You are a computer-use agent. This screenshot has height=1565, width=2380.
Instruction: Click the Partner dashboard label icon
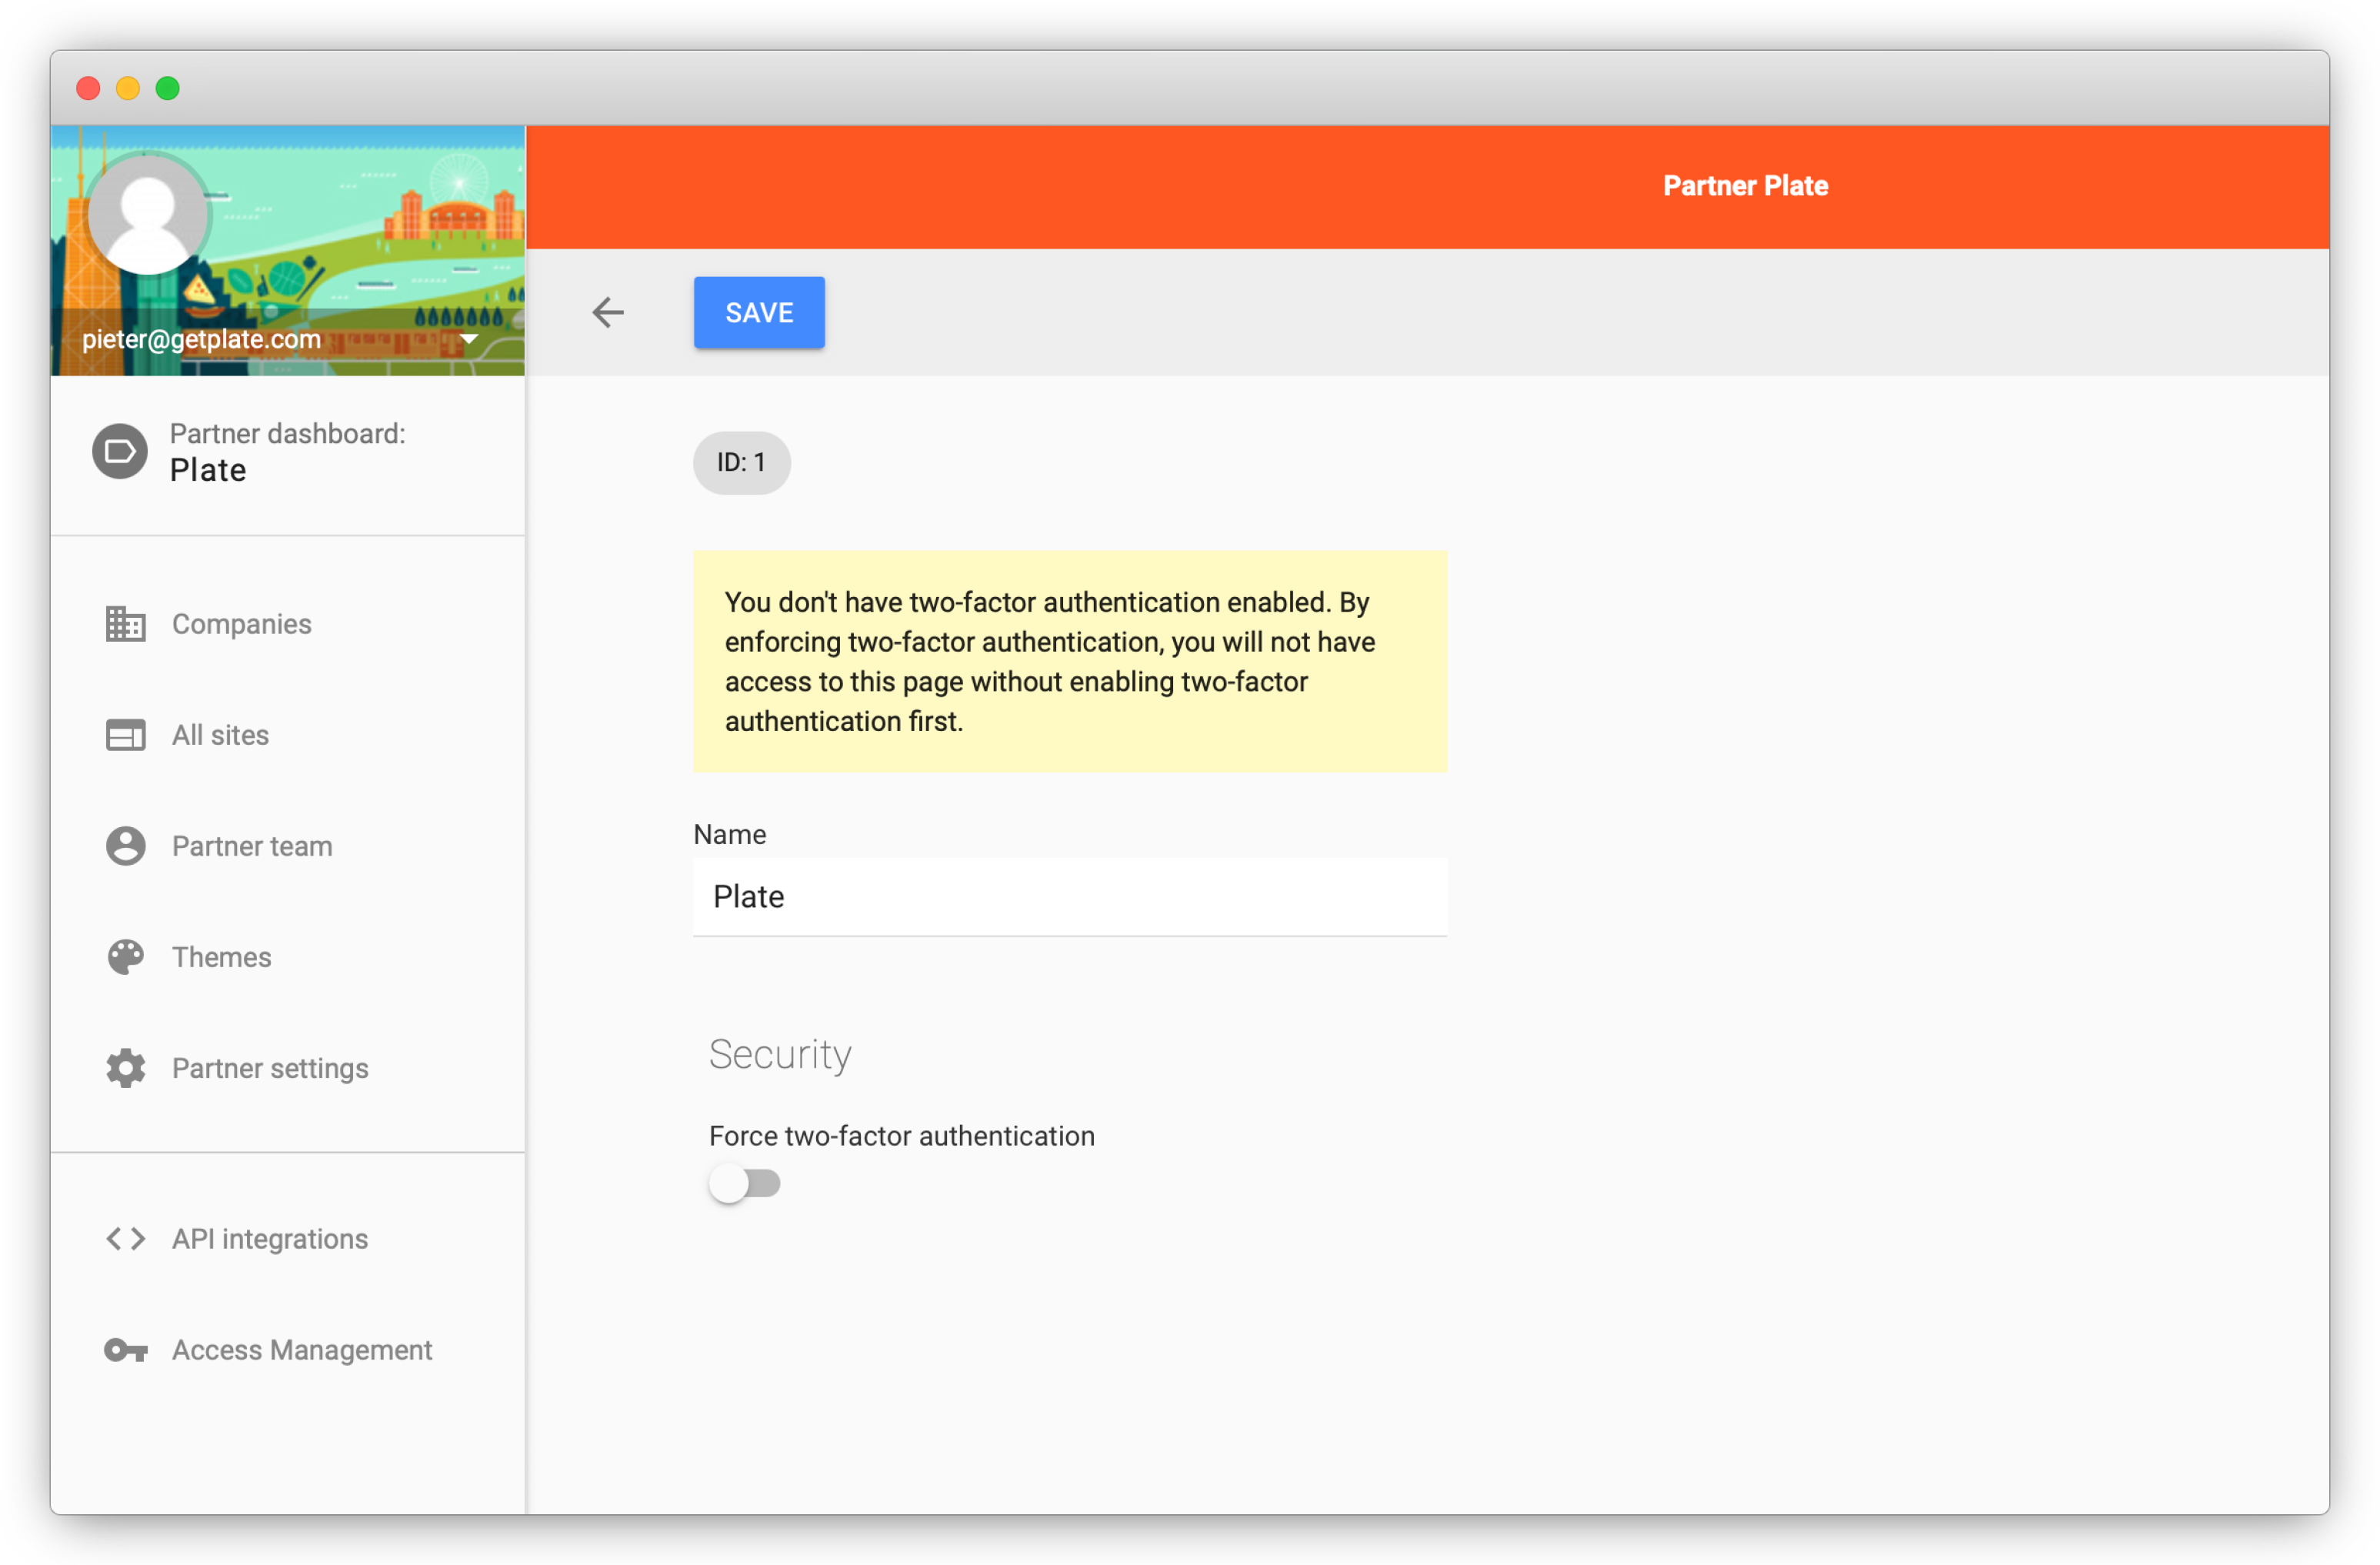(120, 452)
